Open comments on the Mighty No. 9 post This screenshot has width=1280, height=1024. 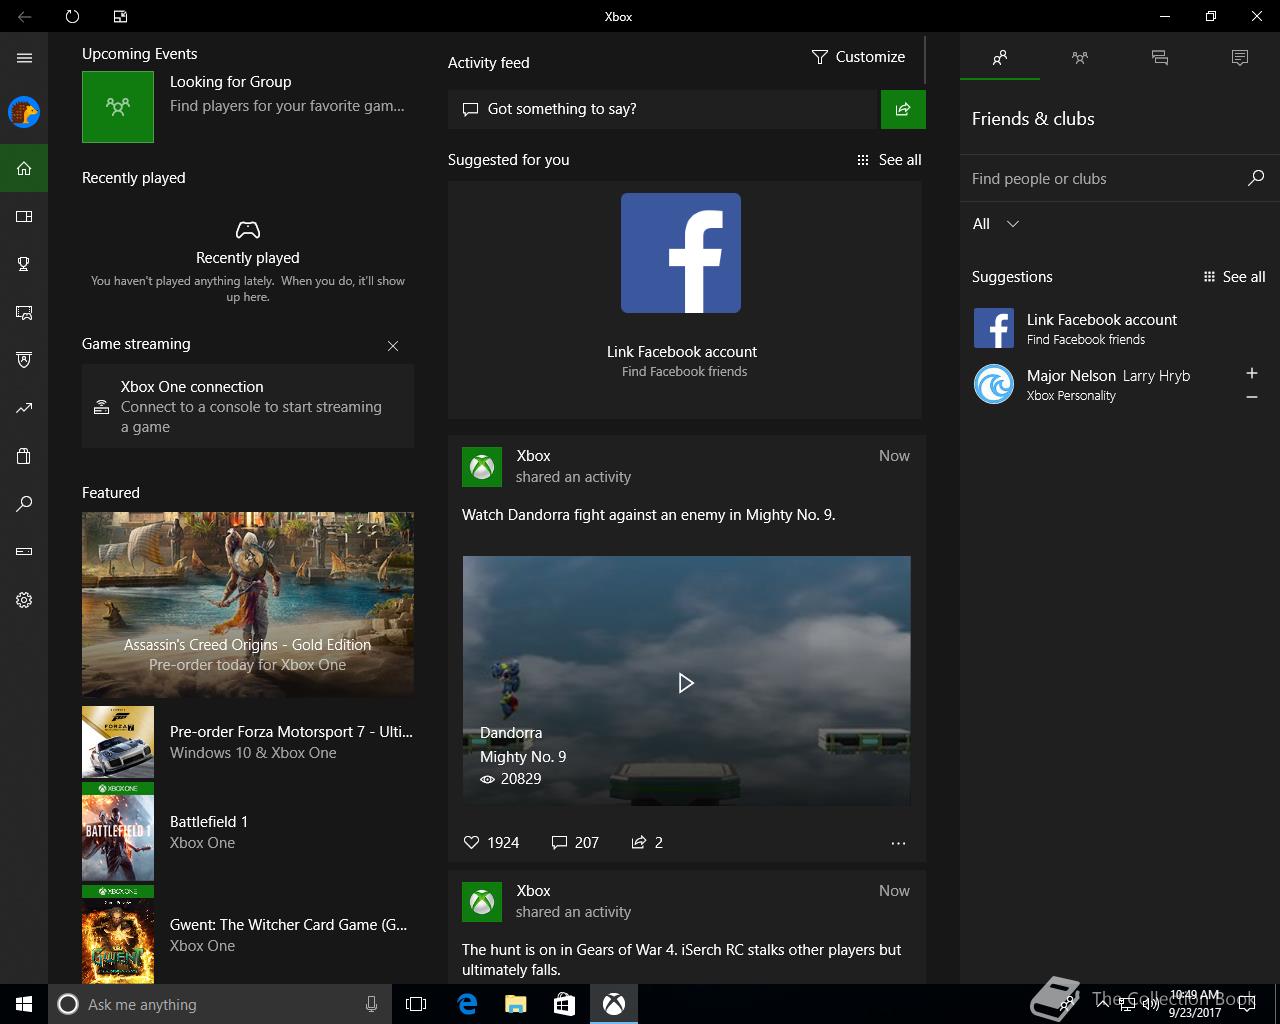click(x=575, y=842)
